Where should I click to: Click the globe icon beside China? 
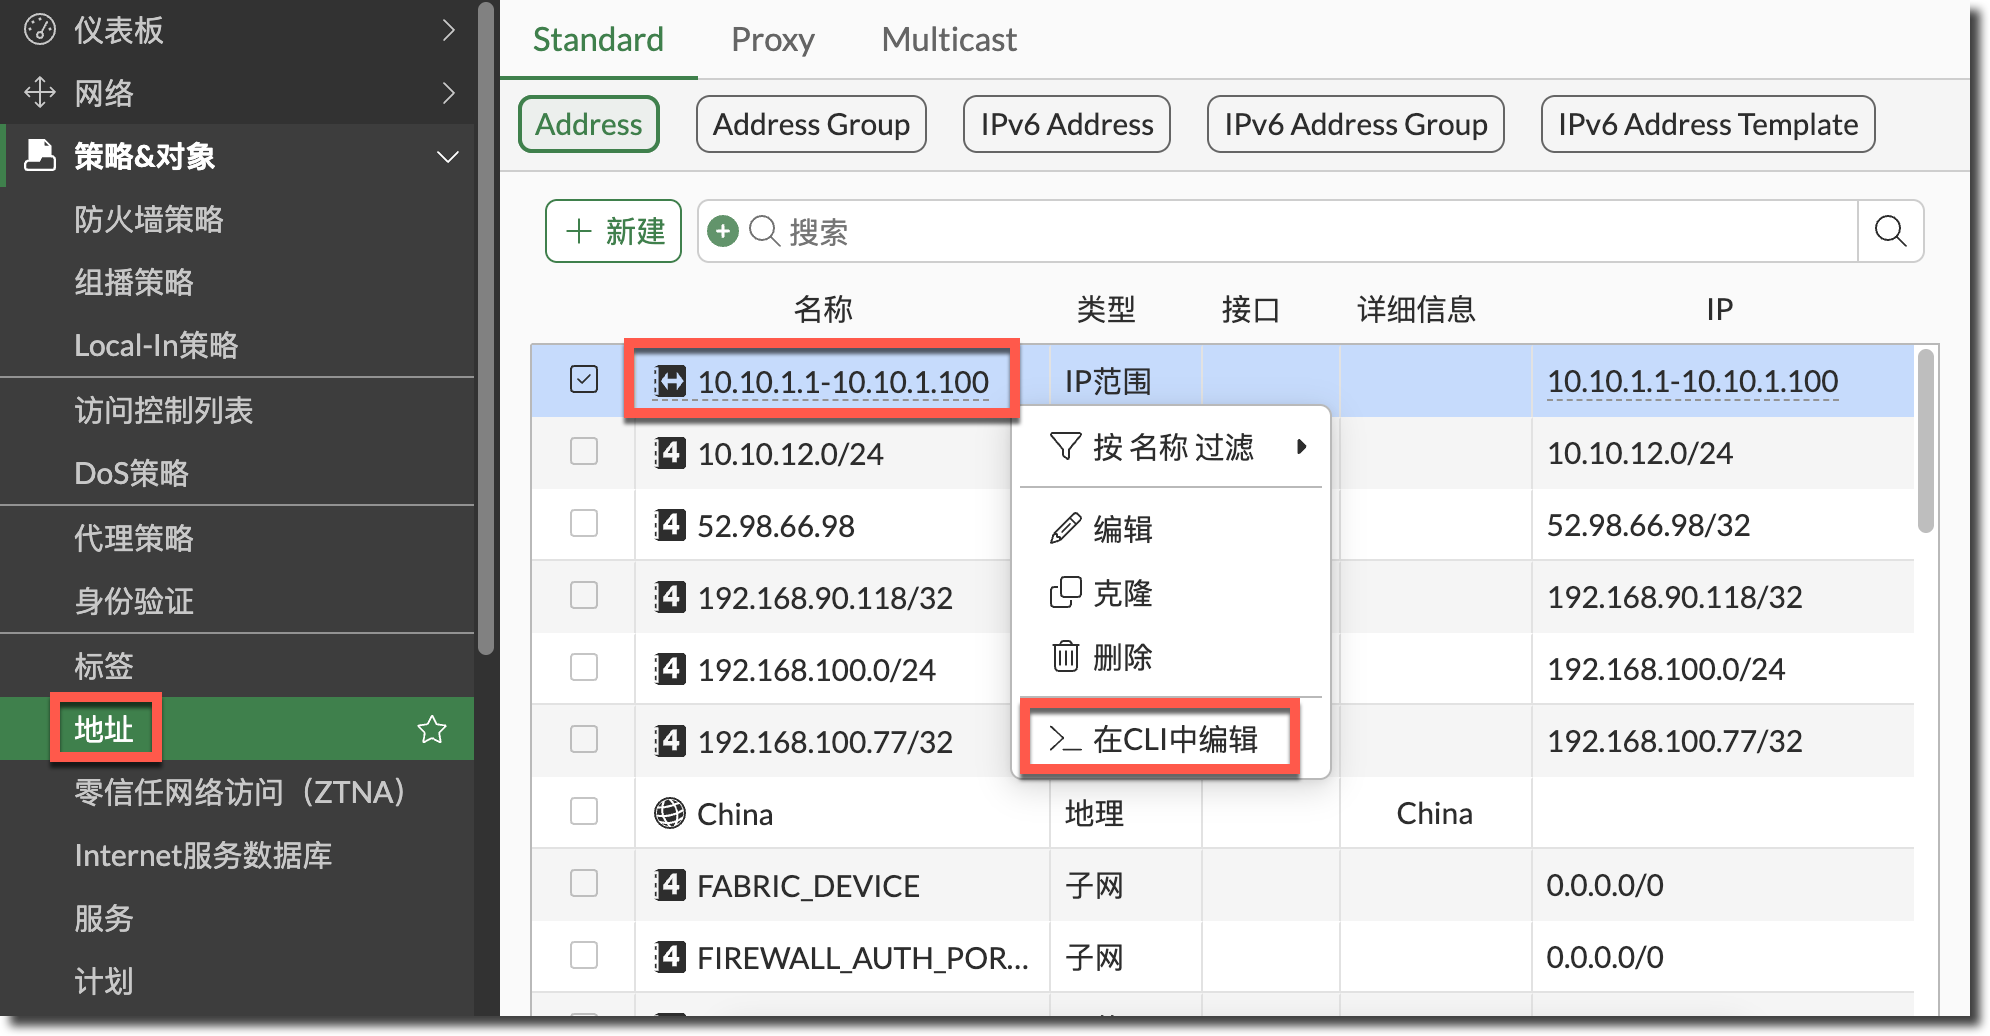[x=670, y=813]
